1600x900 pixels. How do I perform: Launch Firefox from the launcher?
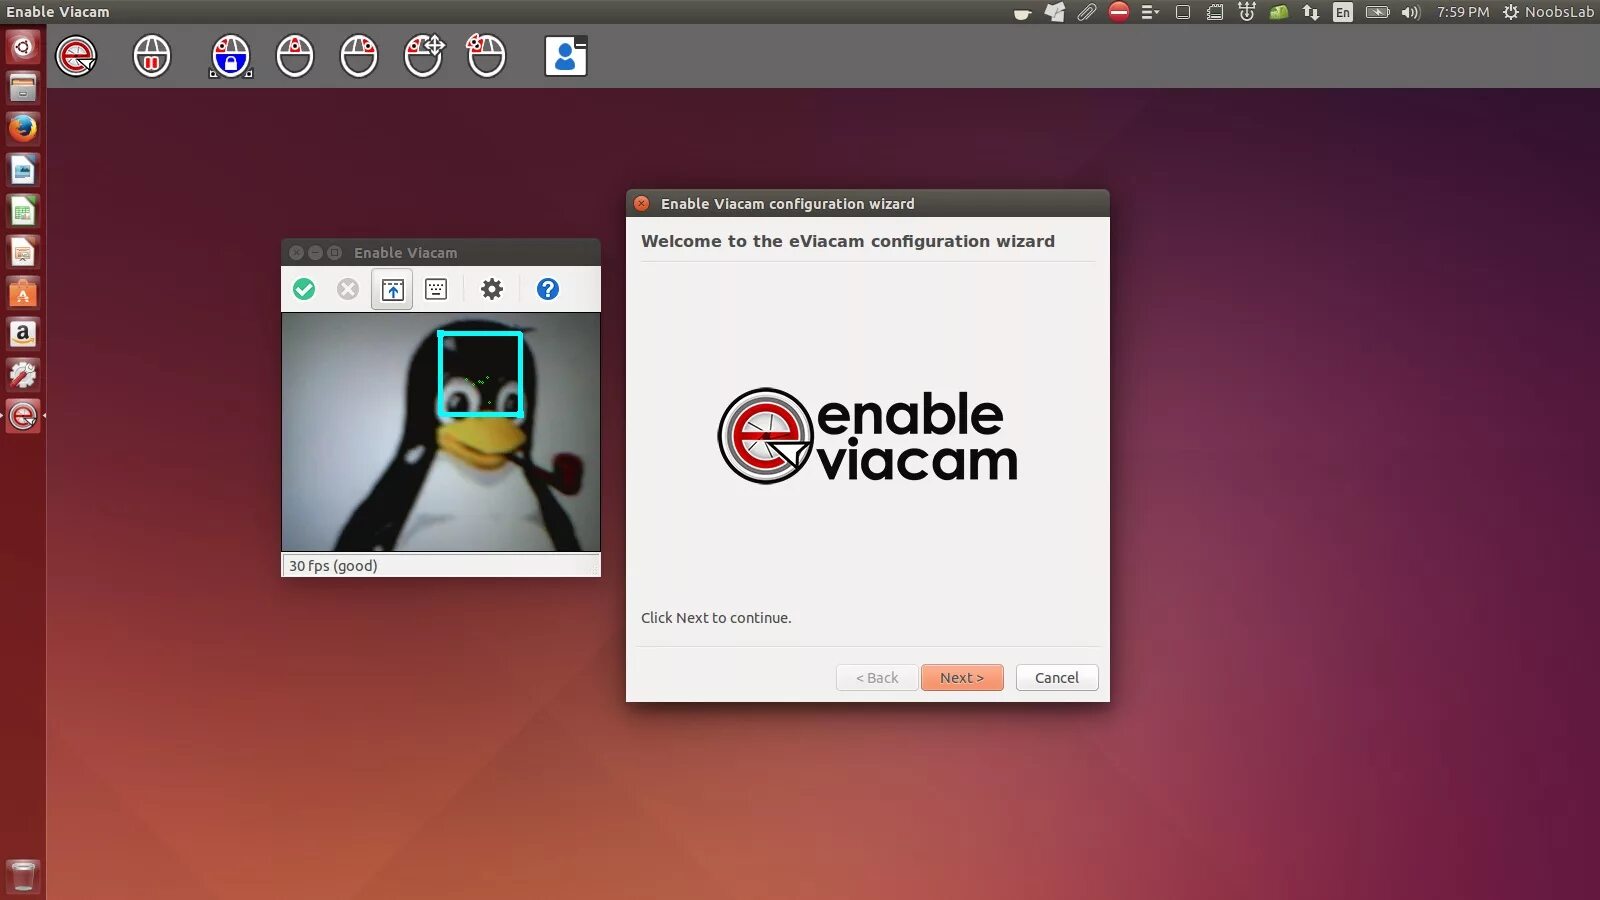[x=23, y=129]
